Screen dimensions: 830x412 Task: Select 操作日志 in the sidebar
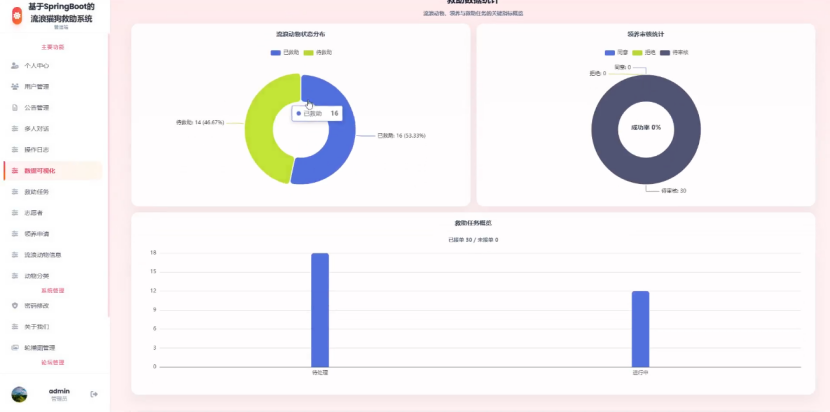pyautogui.click(x=53, y=149)
